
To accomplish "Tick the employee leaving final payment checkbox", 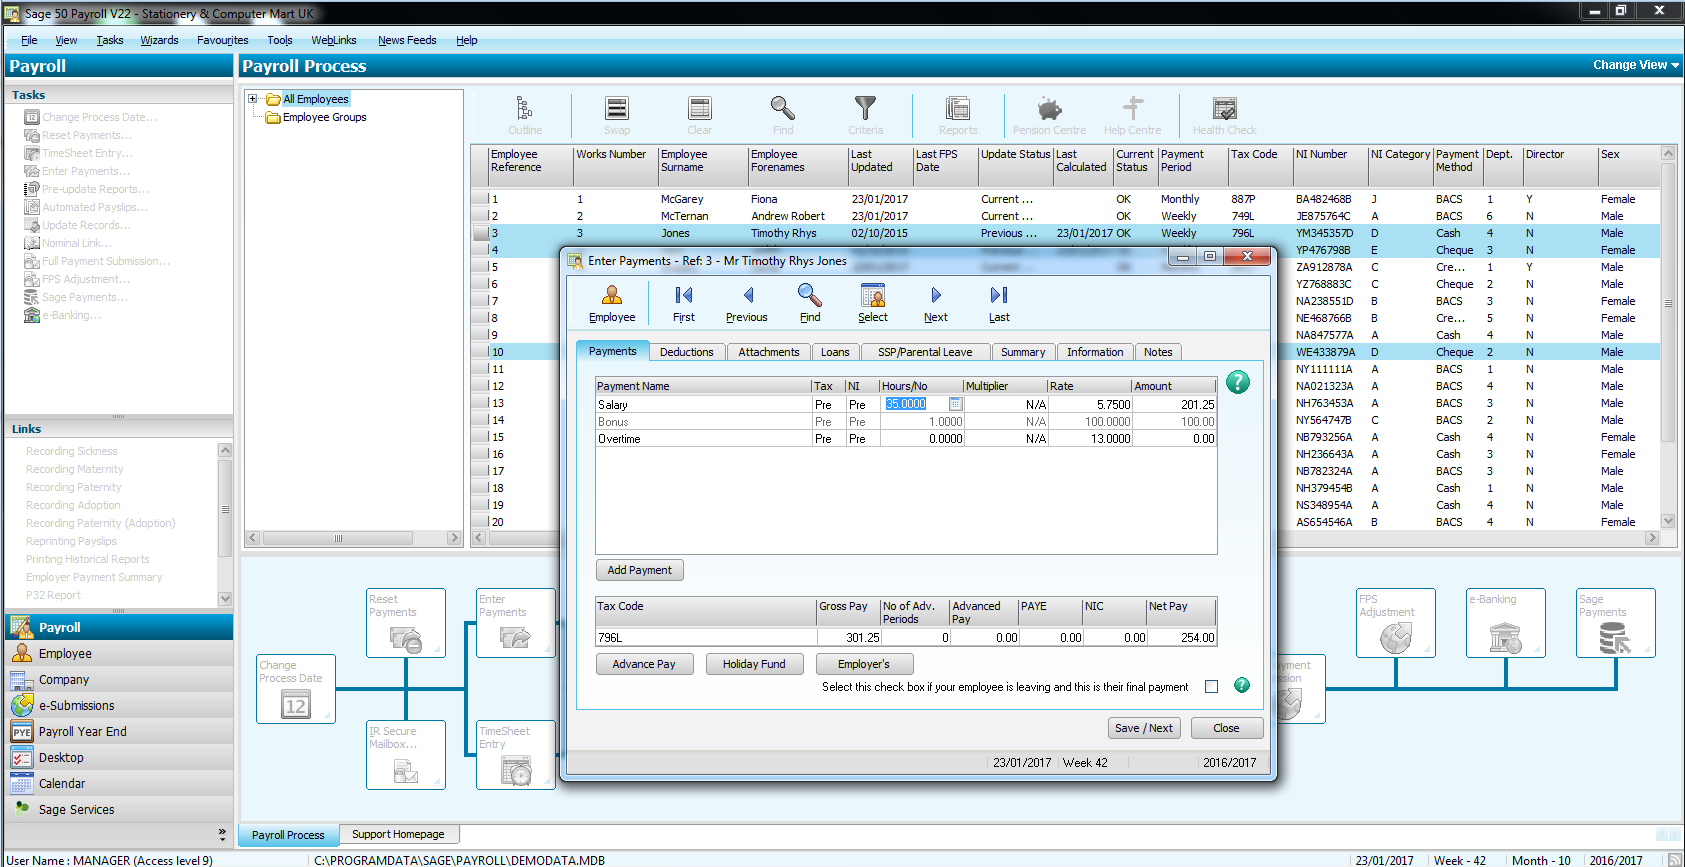I will (1211, 686).
